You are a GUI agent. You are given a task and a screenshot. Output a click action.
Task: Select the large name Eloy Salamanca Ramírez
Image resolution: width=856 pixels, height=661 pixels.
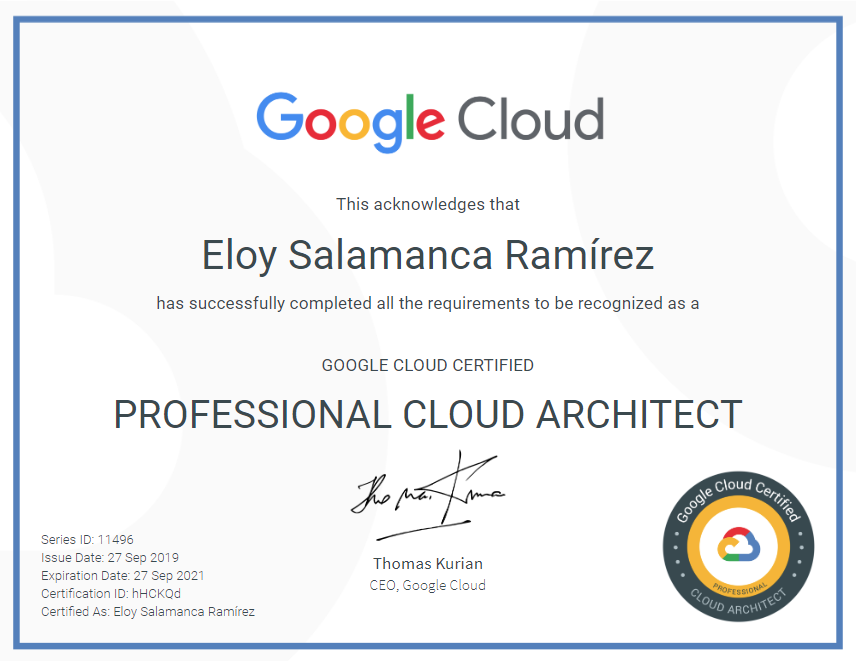coord(428,255)
